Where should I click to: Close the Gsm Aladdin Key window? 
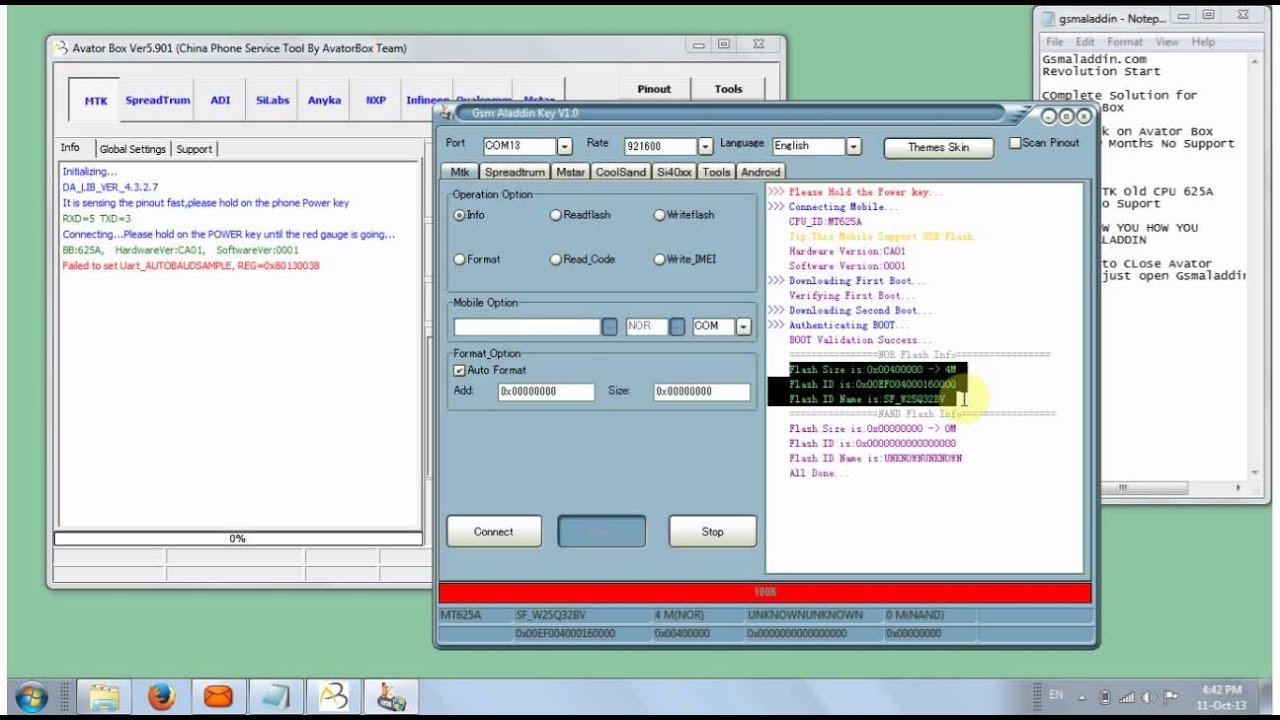point(1084,116)
